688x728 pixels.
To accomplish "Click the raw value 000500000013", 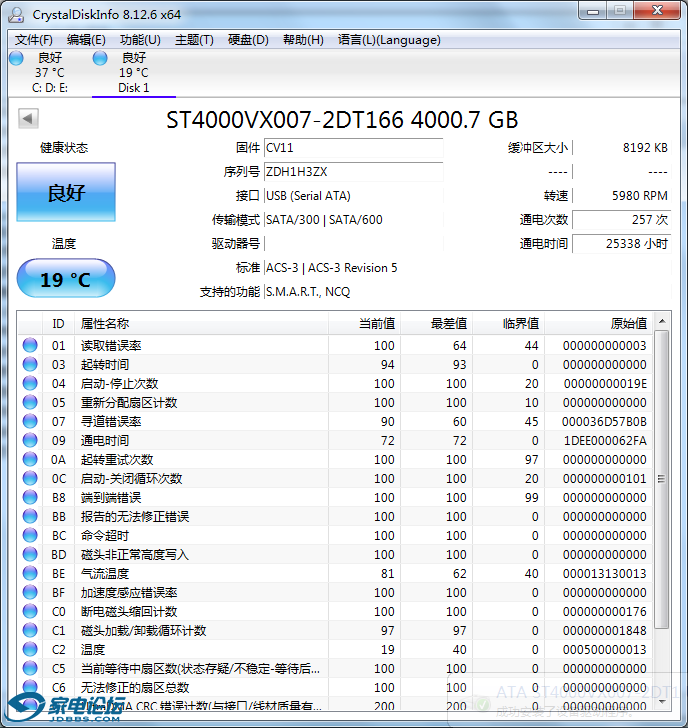I will tap(604, 650).
